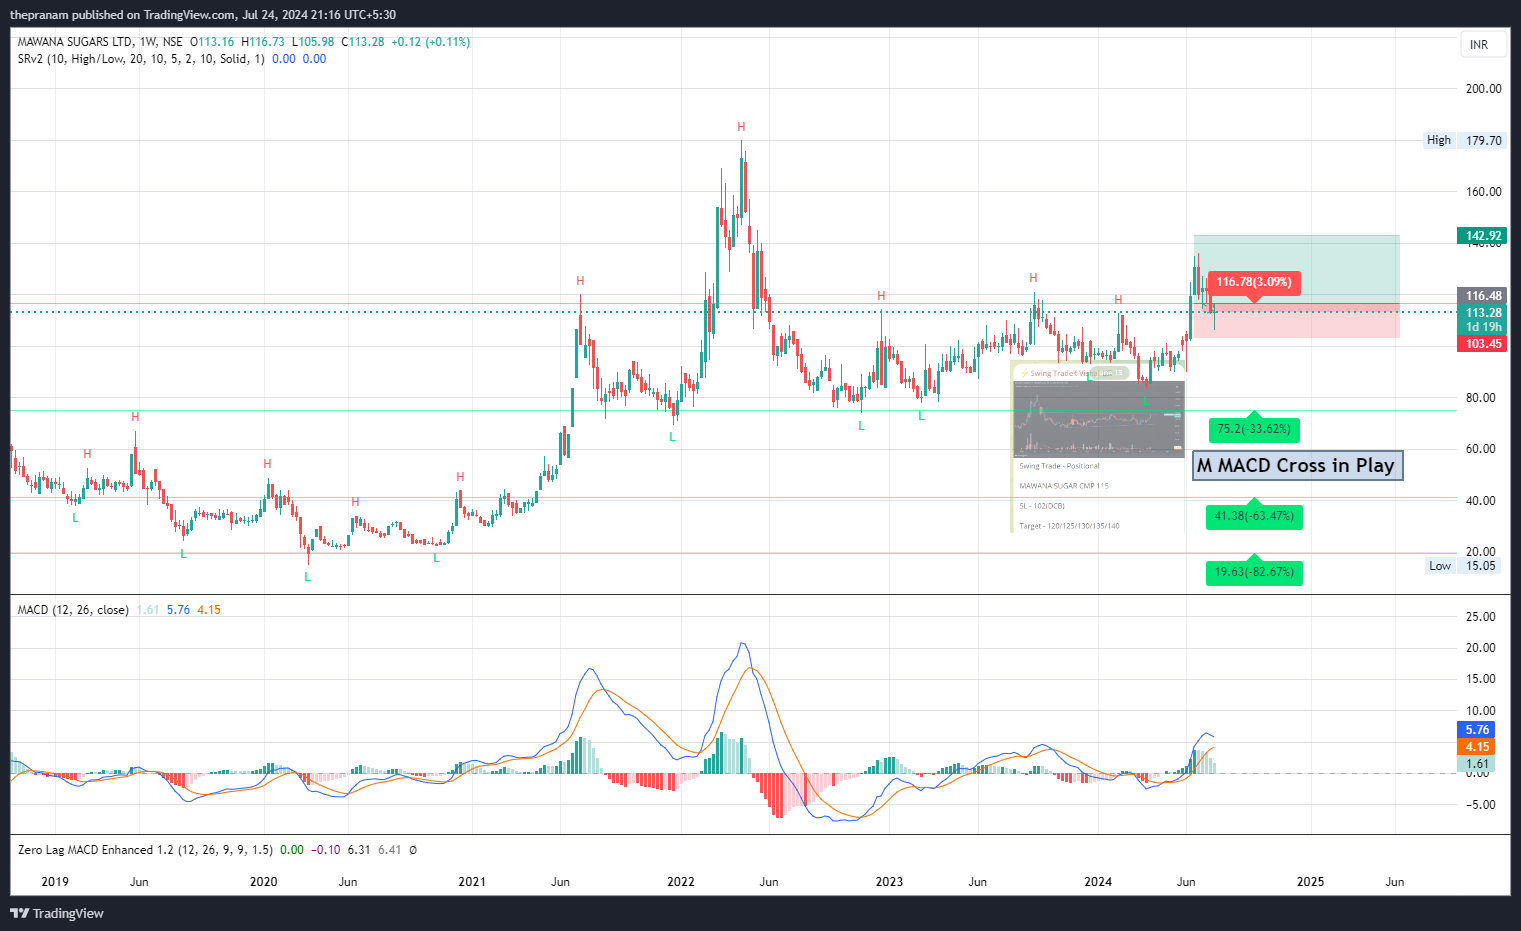Image resolution: width=1521 pixels, height=931 pixels.
Task: Click the 2025 time axis label
Action: click(x=1310, y=882)
